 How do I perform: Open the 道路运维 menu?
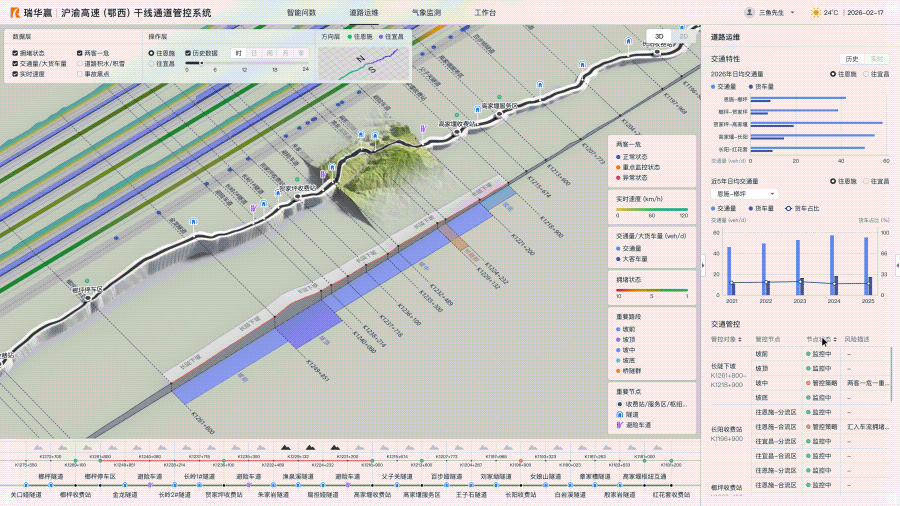[x=364, y=12]
